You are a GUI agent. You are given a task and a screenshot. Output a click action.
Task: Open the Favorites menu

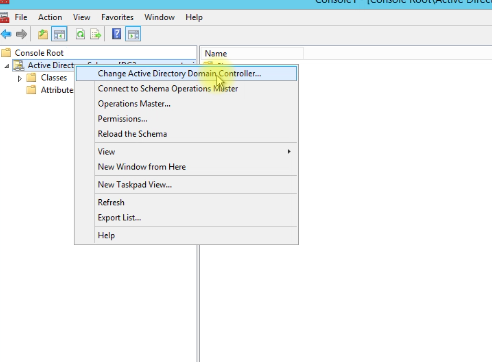click(x=117, y=17)
